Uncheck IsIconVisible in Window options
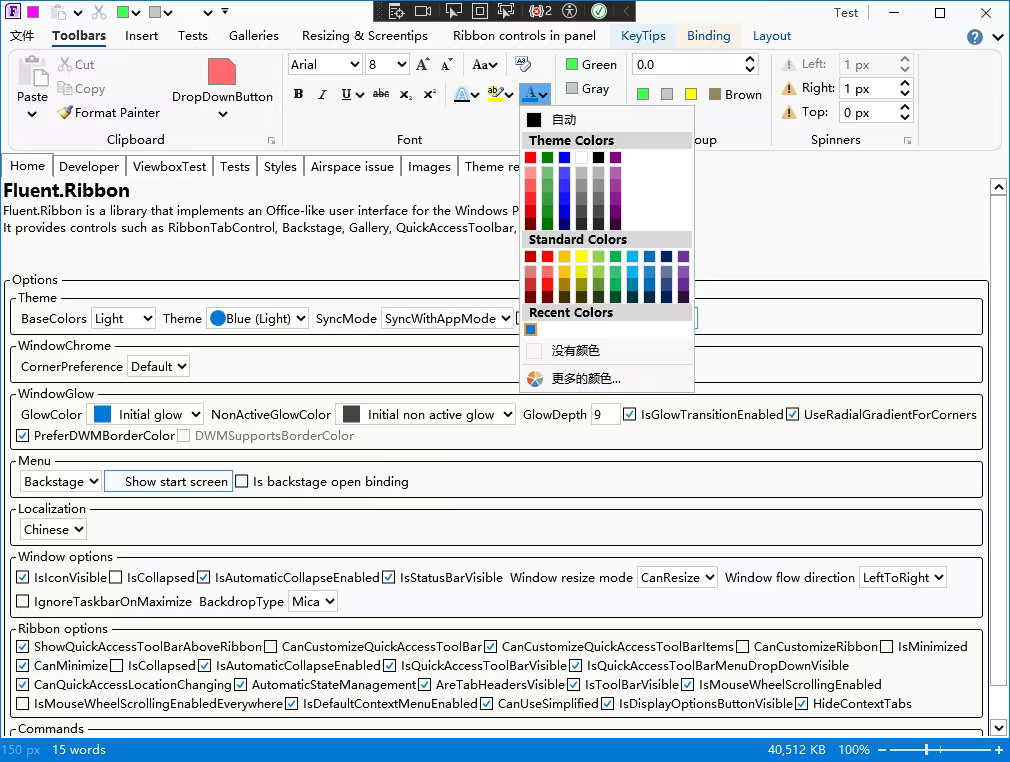This screenshot has height=762, width=1010. tap(22, 577)
